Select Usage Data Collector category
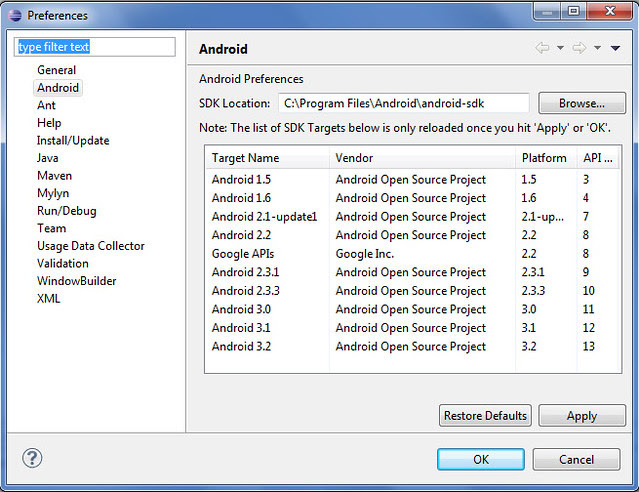This screenshot has width=639, height=492. tap(91, 246)
